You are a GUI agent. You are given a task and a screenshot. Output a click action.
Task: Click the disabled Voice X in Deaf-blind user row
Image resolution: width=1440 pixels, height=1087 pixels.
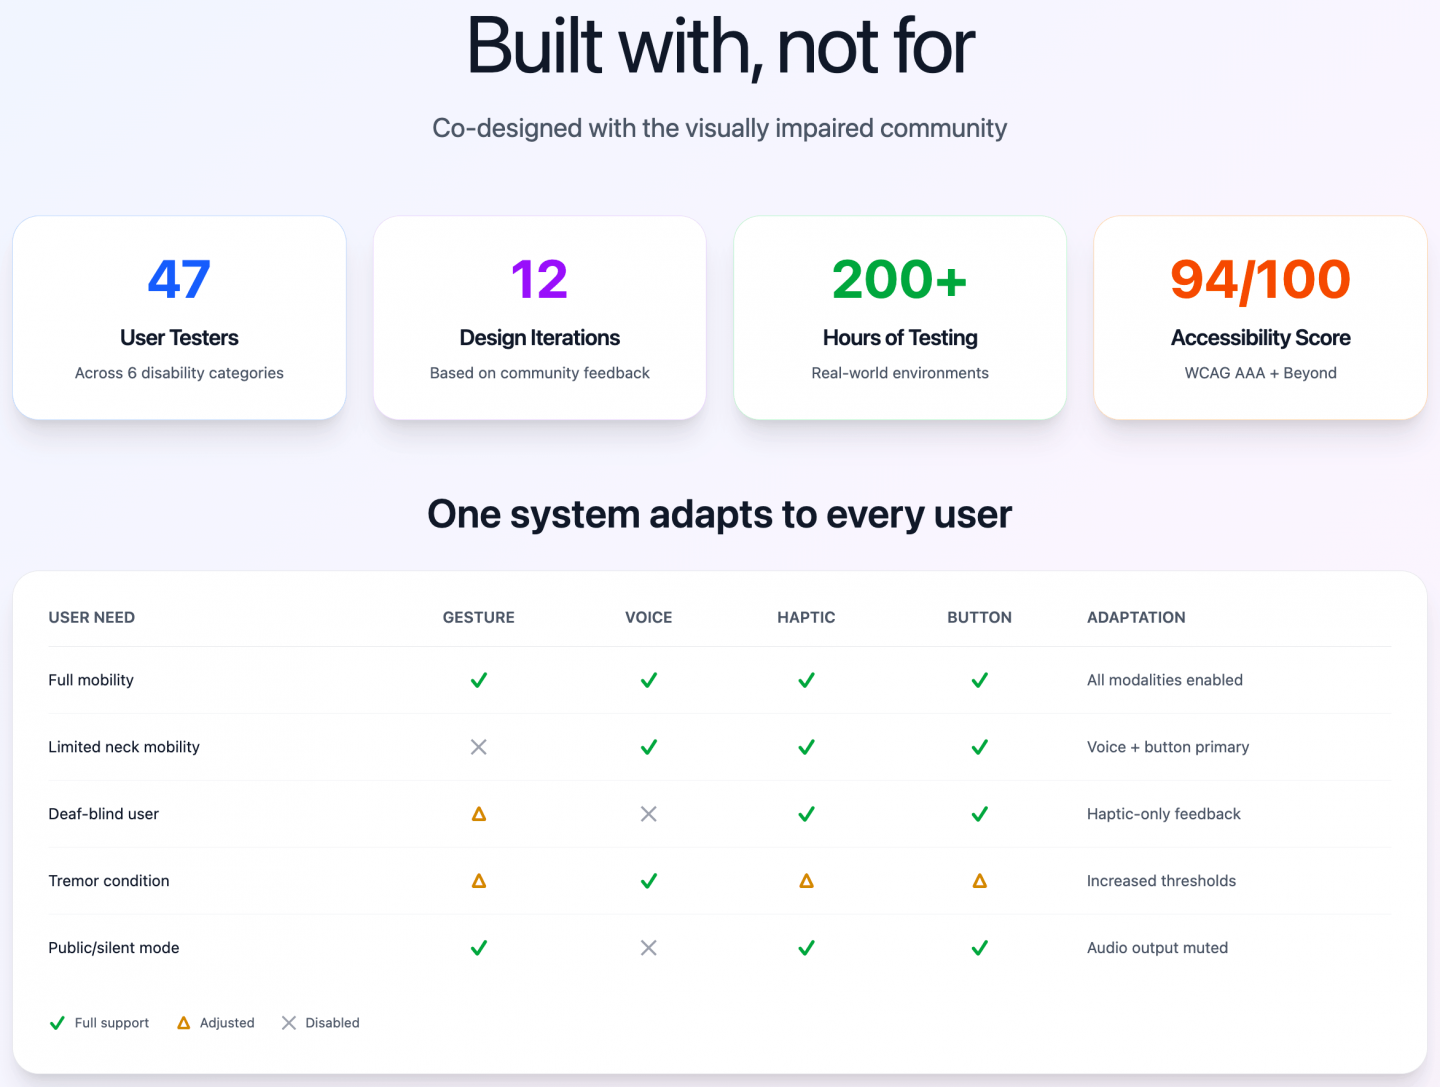[x=649, y=814]
